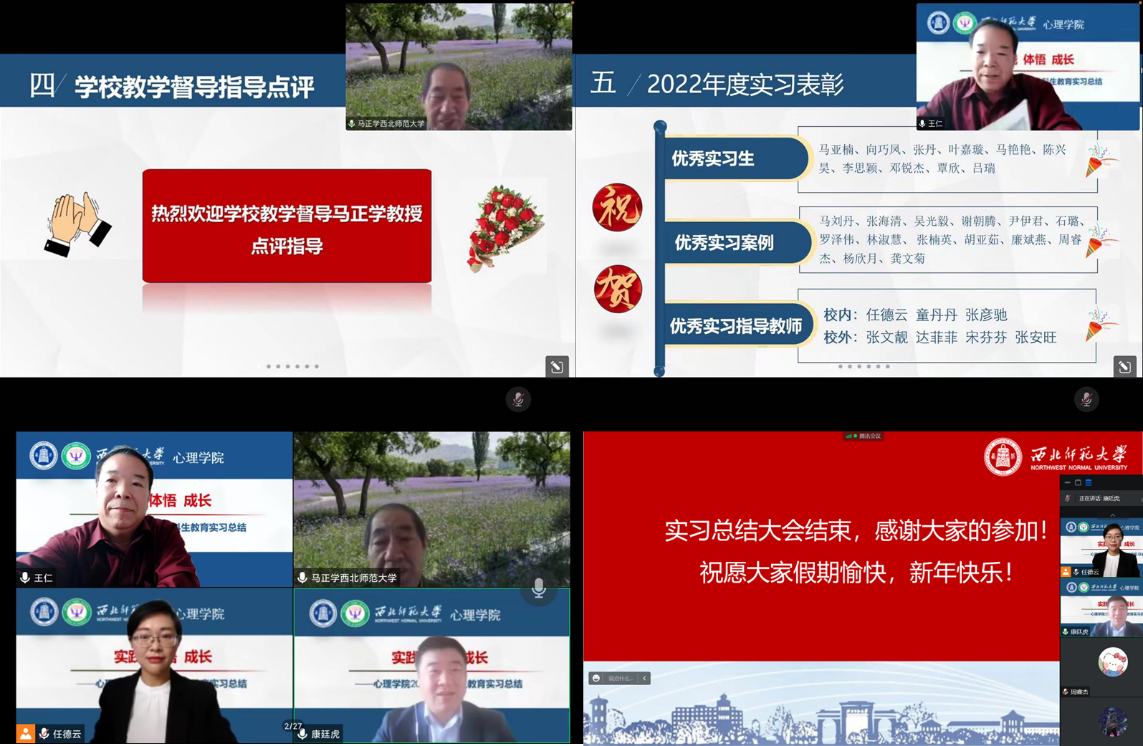
Task: Collapse the chat bar with the left arrow
Action: (645, 678)
